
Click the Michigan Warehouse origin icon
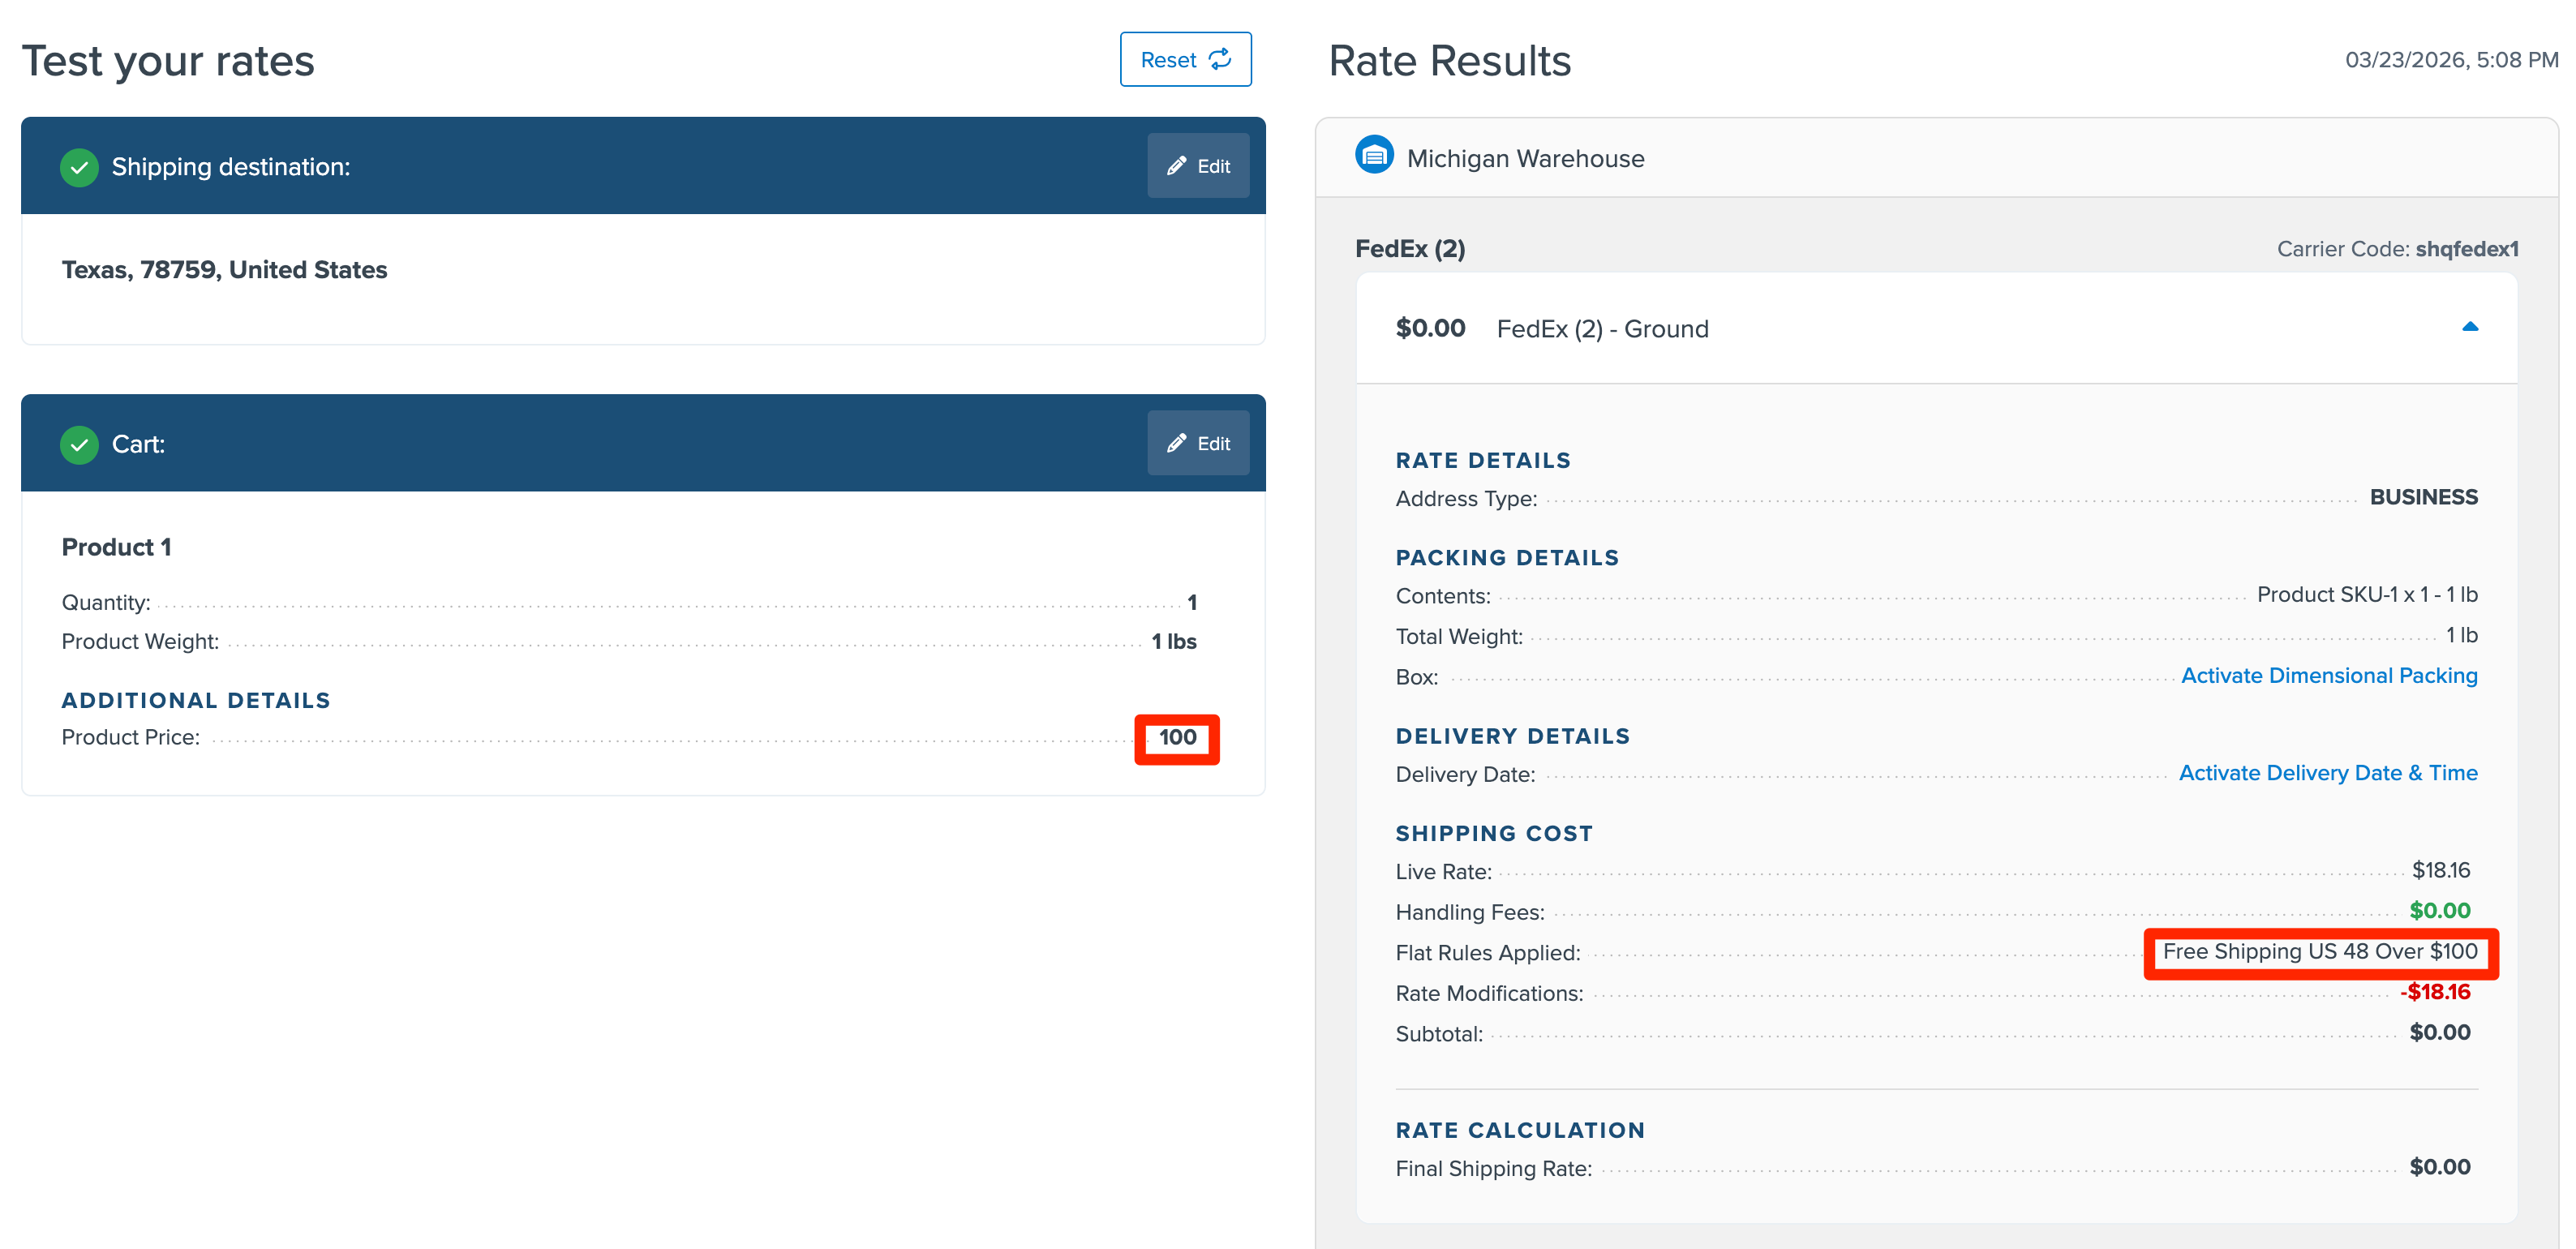click(x=1374, y=156)
